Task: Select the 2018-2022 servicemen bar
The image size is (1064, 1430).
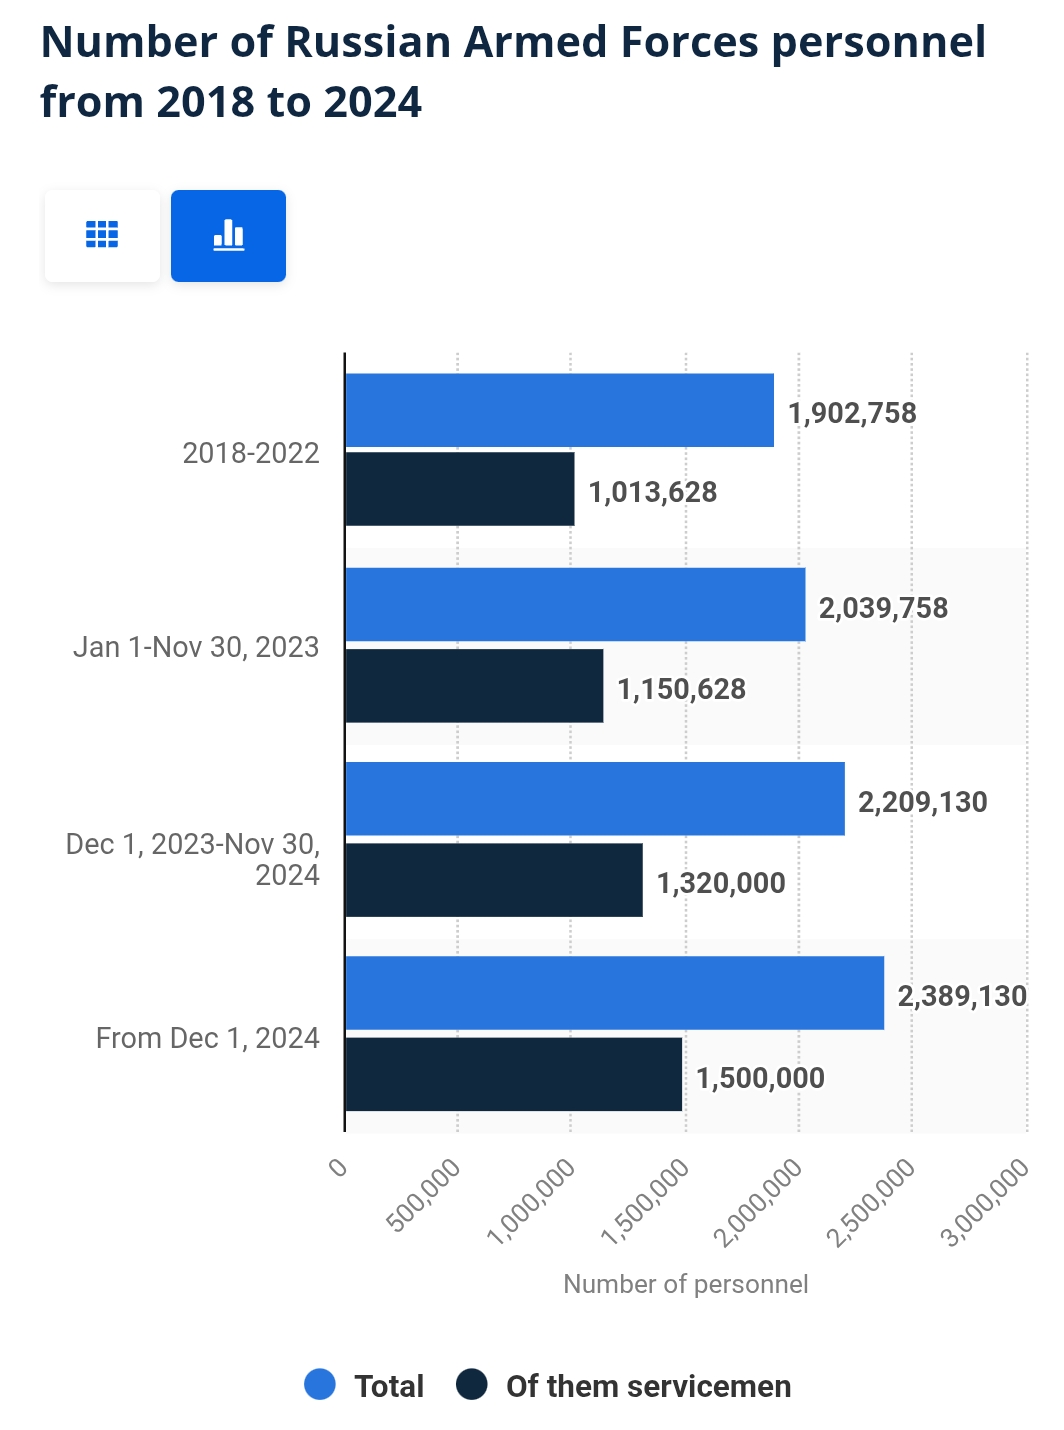Action: click(460, 489)
